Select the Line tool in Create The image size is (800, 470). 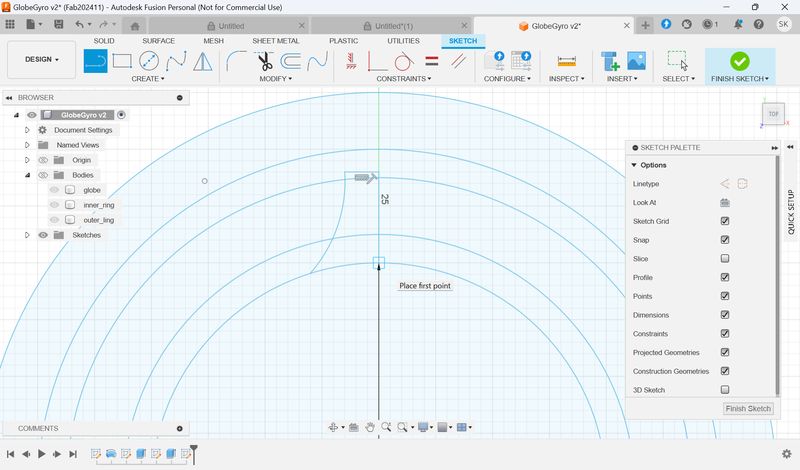(x=95, y=61)
